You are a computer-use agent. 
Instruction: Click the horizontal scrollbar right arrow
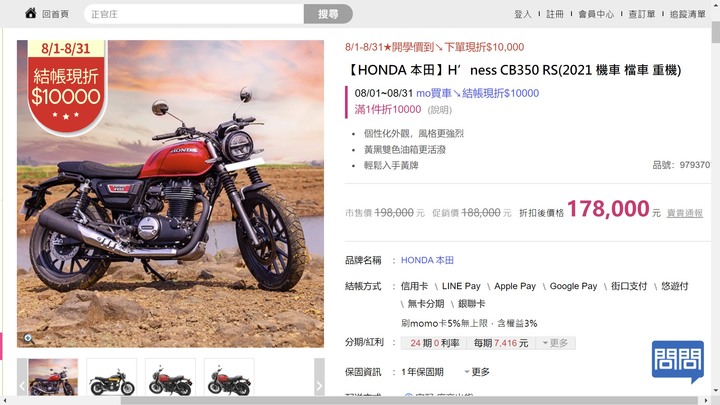tap(706, 400)
